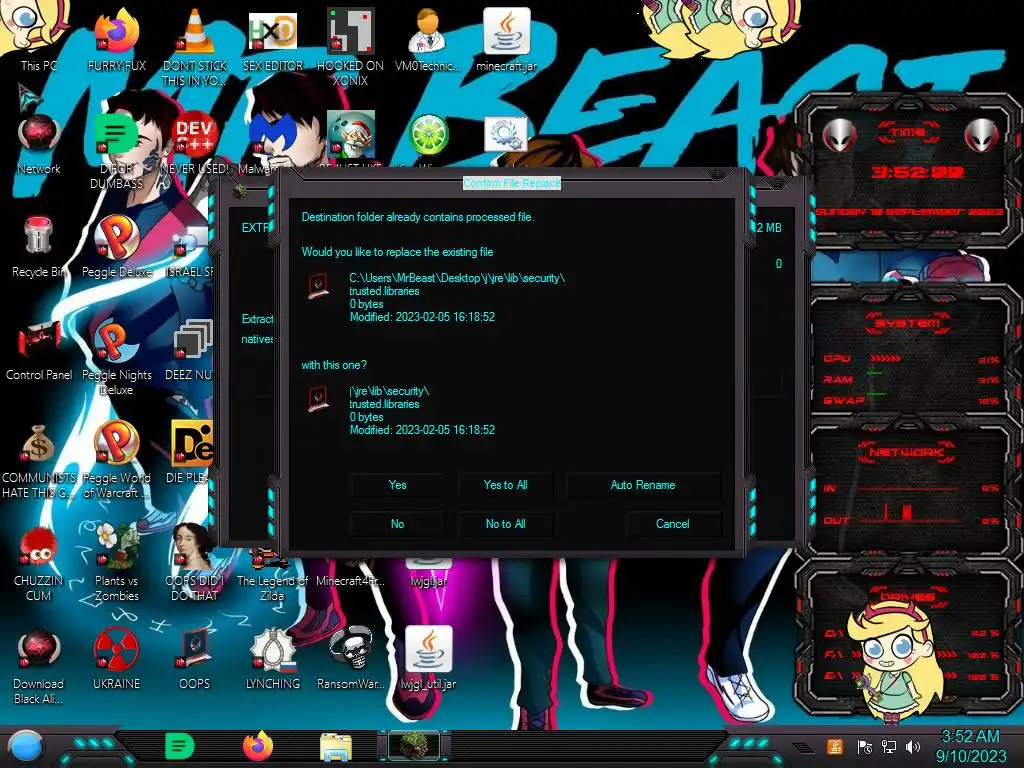Viewport: 1024px width, 768px height.
Task: Switch to Minecraft block taskbar item
Action: [x=414, y=746]
